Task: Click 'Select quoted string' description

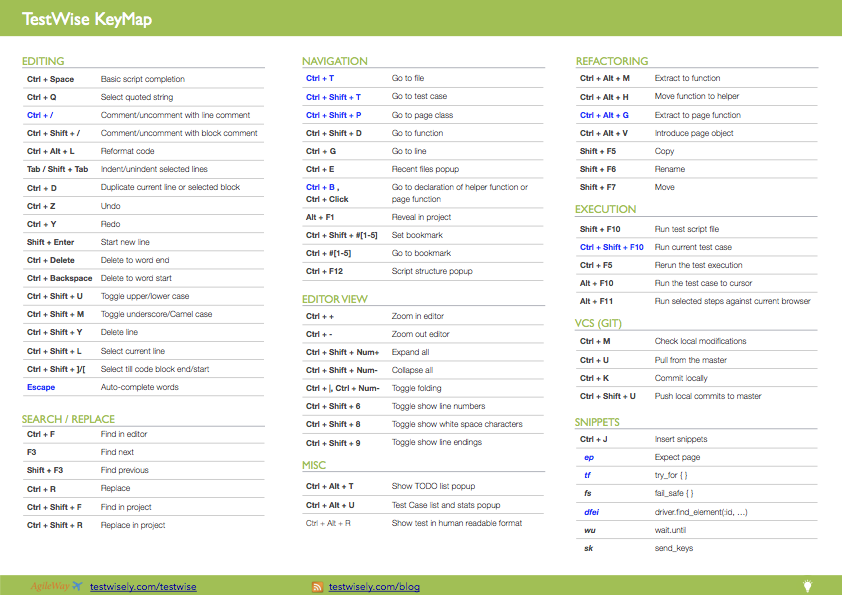Action: pyautogui.click(x=137, y=97)
